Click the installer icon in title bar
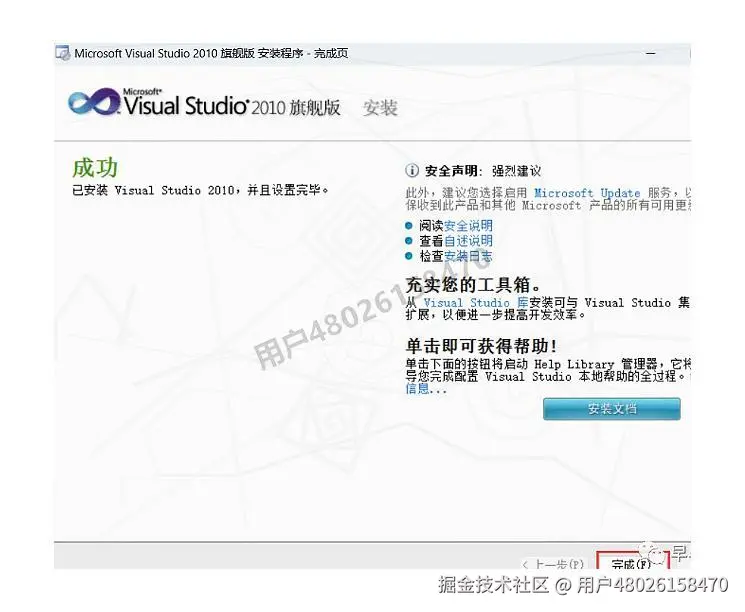This screenshot has width=745, height=612. click(62, 53)
